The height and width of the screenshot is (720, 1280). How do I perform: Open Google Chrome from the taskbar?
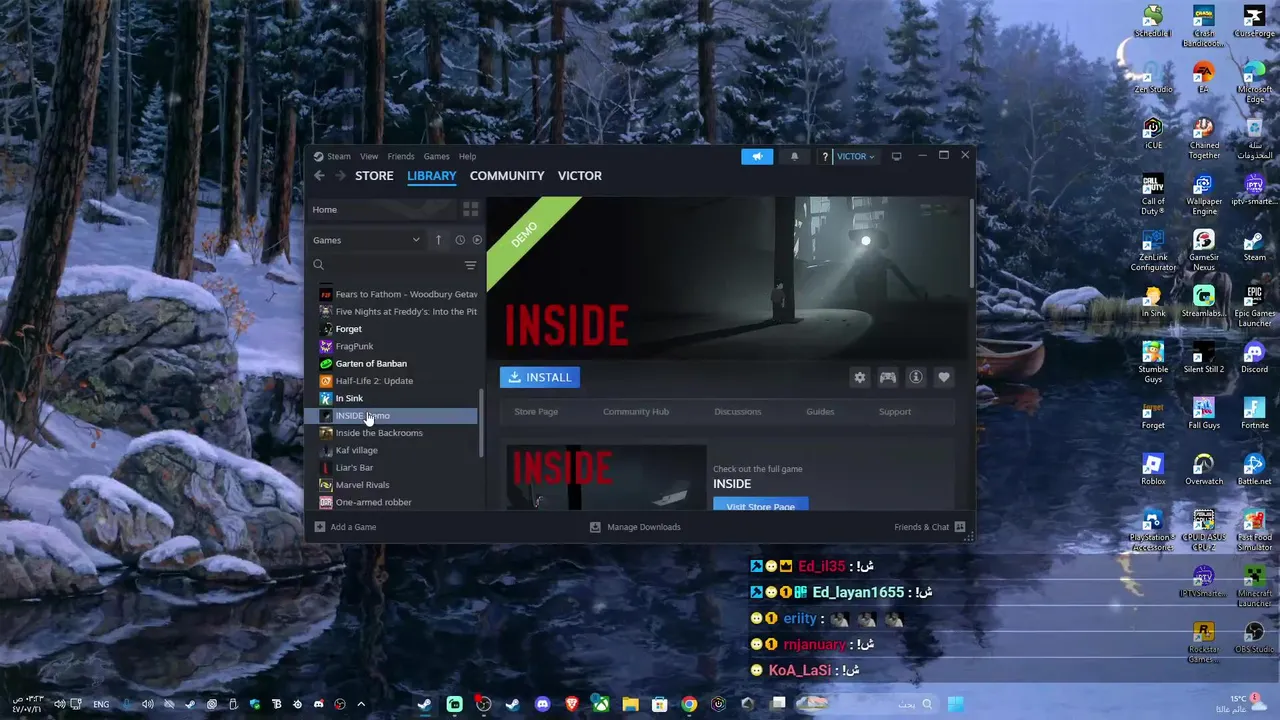click(689, 704)
